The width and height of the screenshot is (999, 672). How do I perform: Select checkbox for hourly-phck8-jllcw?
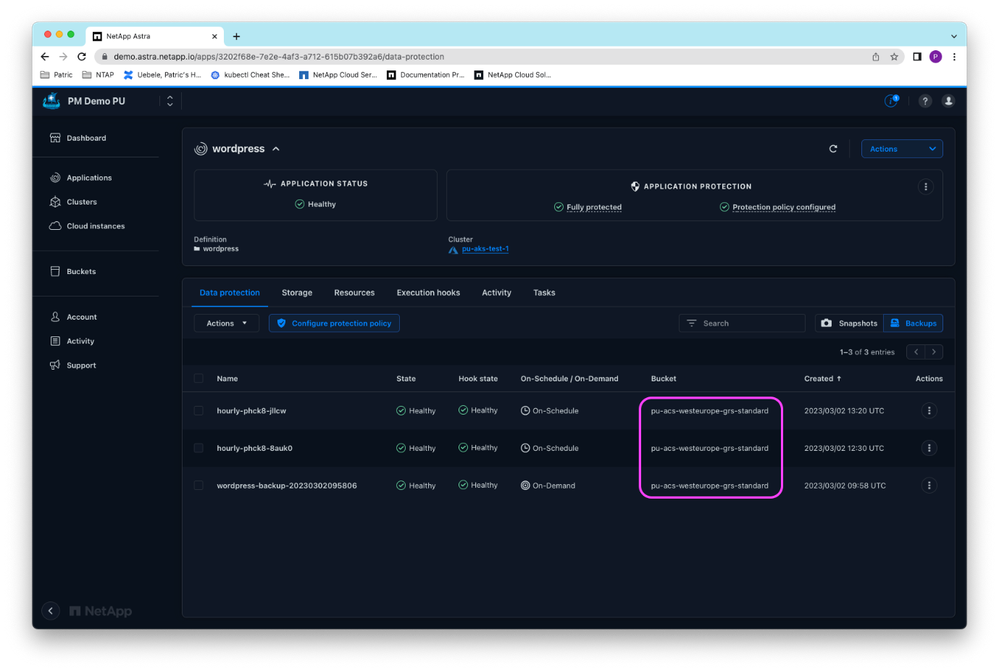(x=199, y=411)
